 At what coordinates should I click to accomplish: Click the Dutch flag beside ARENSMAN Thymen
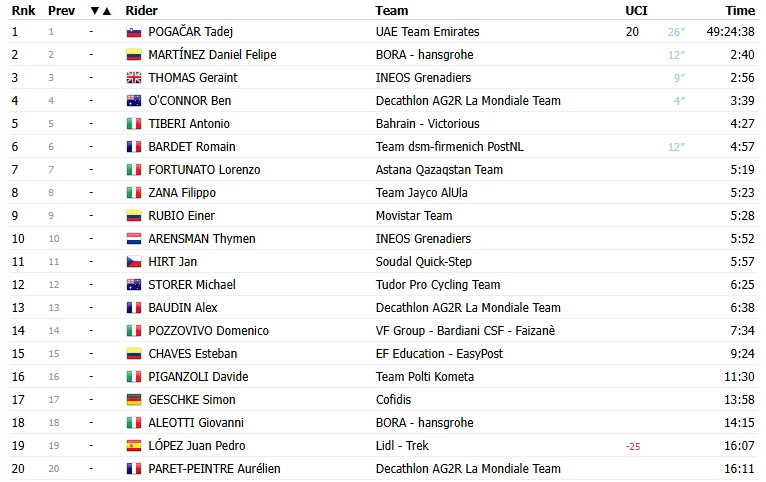tap(134, 239)
